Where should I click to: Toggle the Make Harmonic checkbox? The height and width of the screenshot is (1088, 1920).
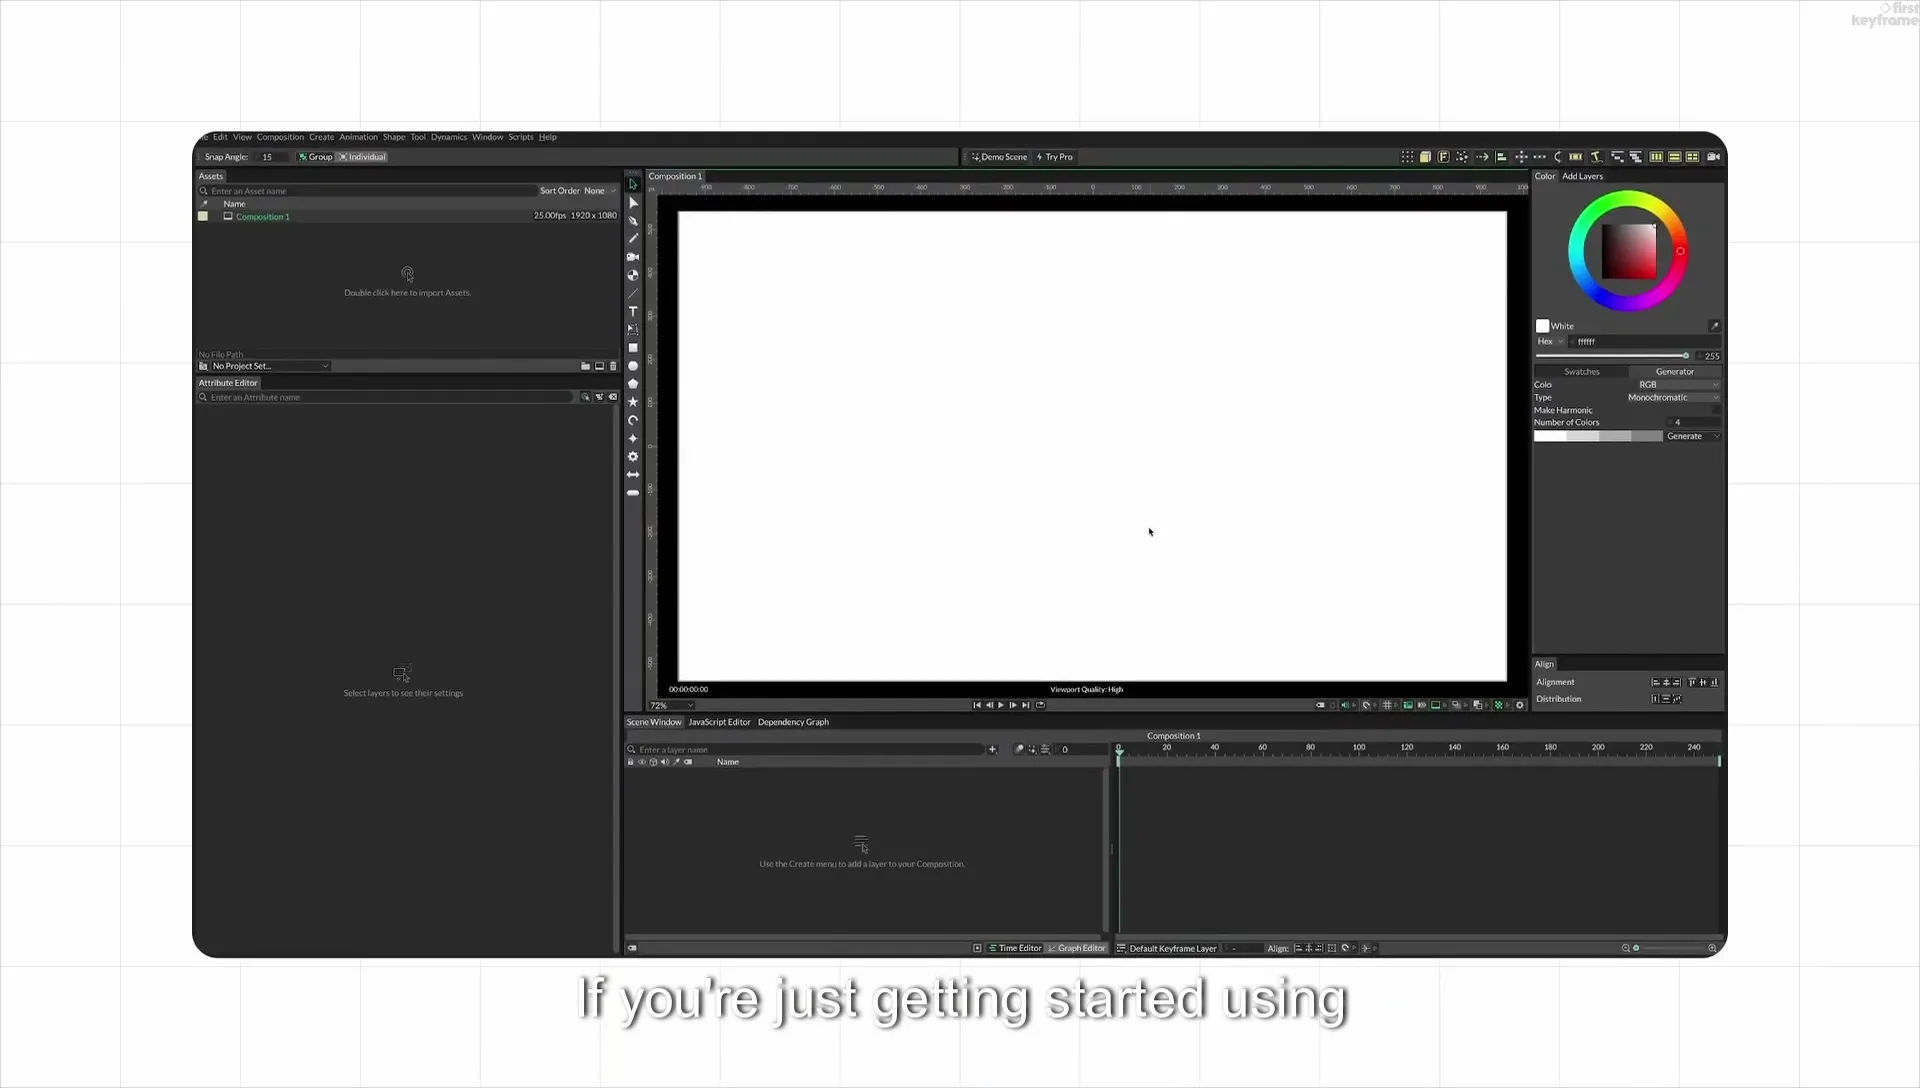tap(1716, 410)
